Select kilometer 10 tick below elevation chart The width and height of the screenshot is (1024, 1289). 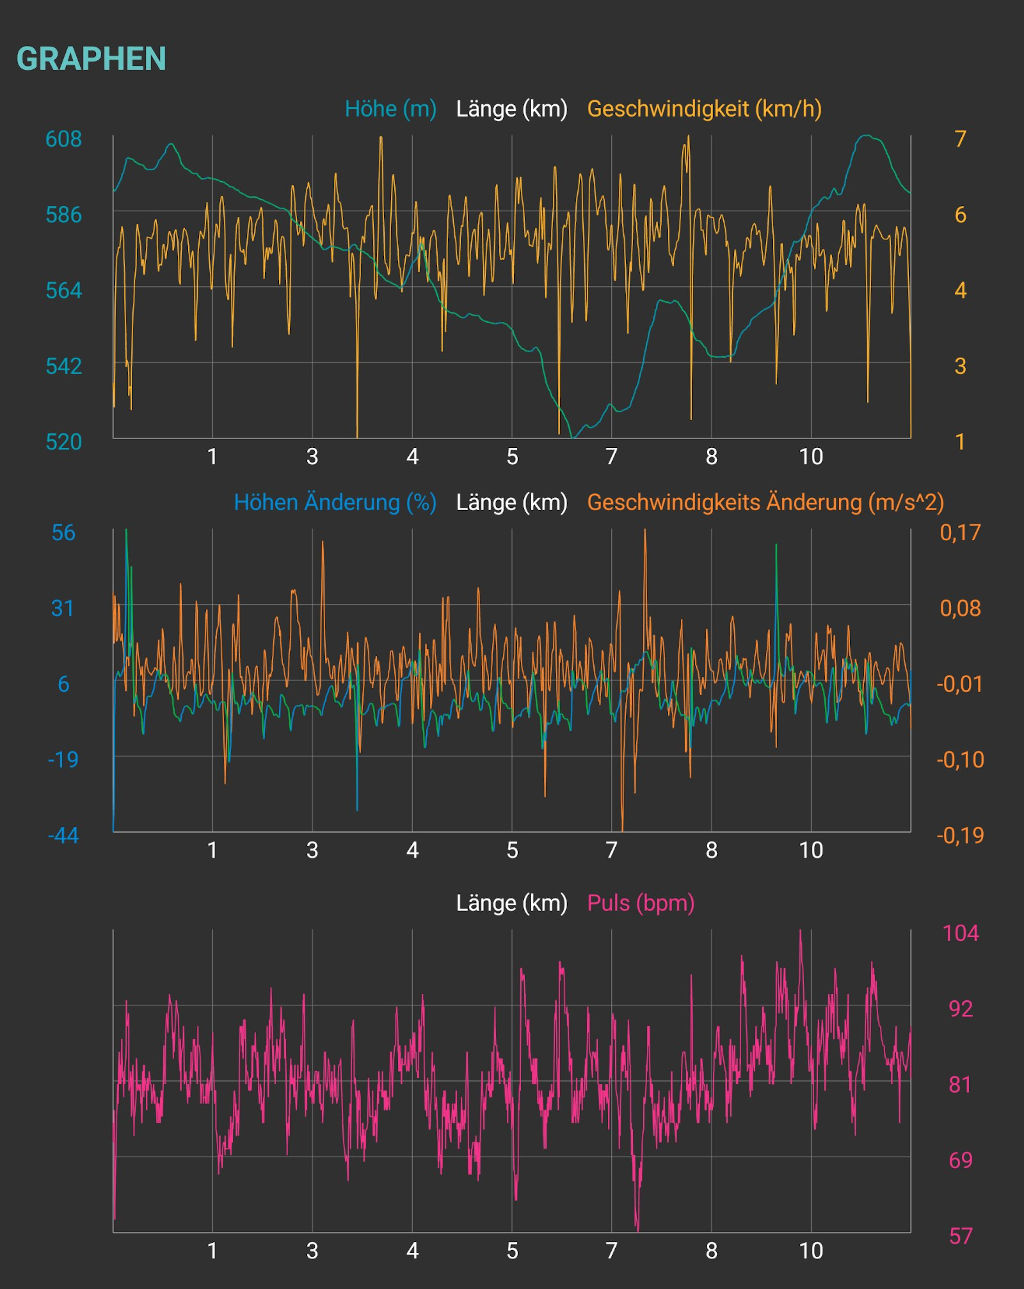(811, 457)
